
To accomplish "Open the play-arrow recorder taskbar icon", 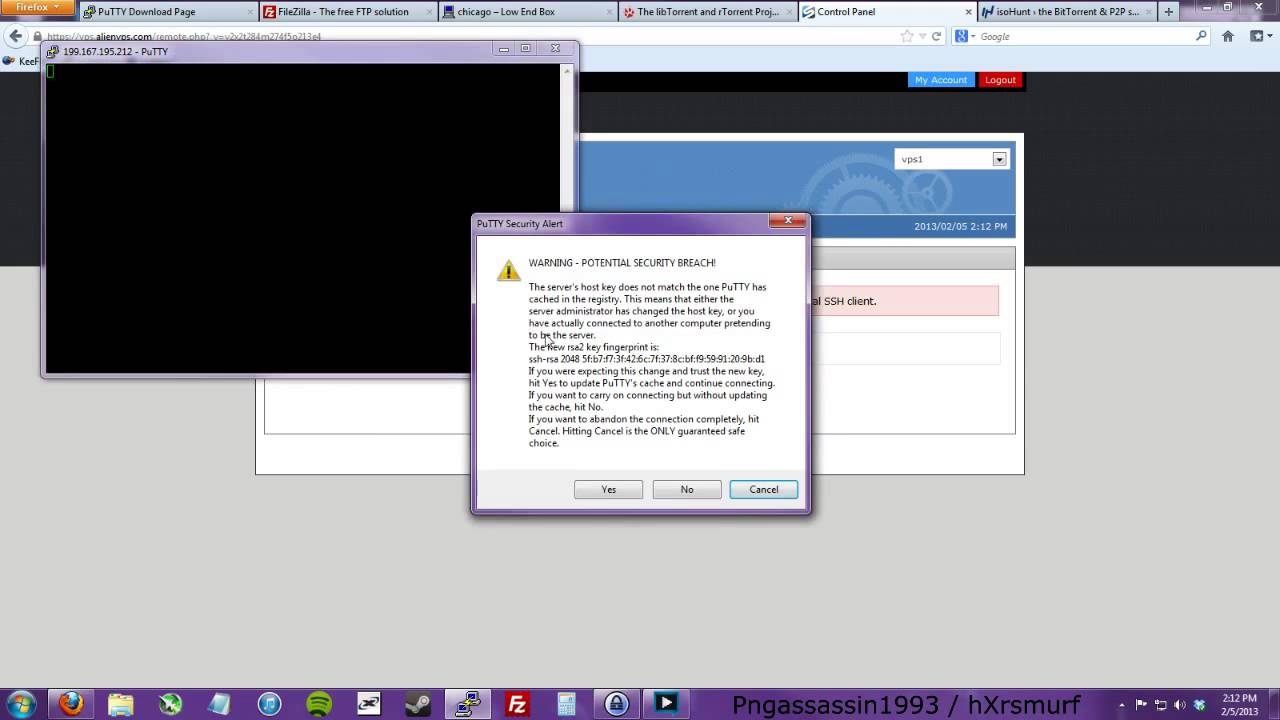I will [666, 704].
